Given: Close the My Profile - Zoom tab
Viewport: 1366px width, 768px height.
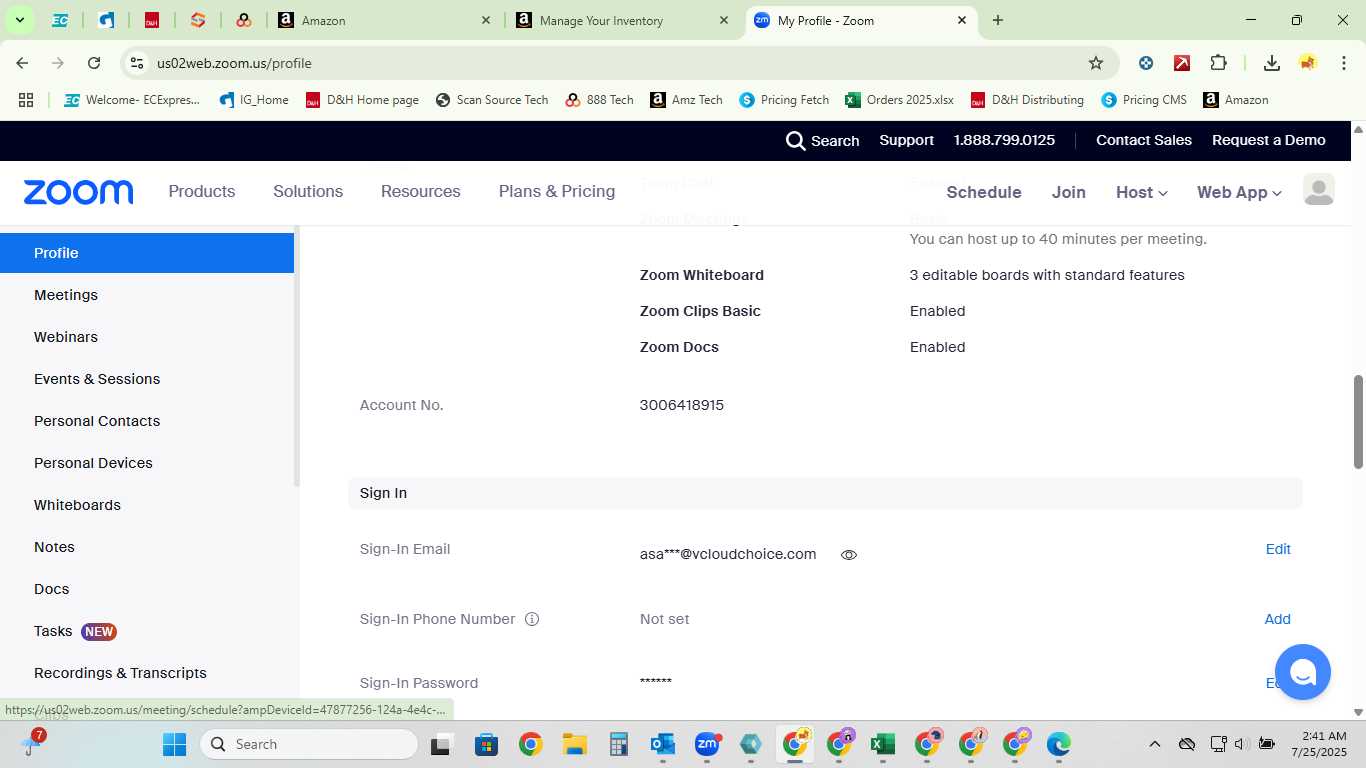Looking at the screenshot, I should click(962, 20).
